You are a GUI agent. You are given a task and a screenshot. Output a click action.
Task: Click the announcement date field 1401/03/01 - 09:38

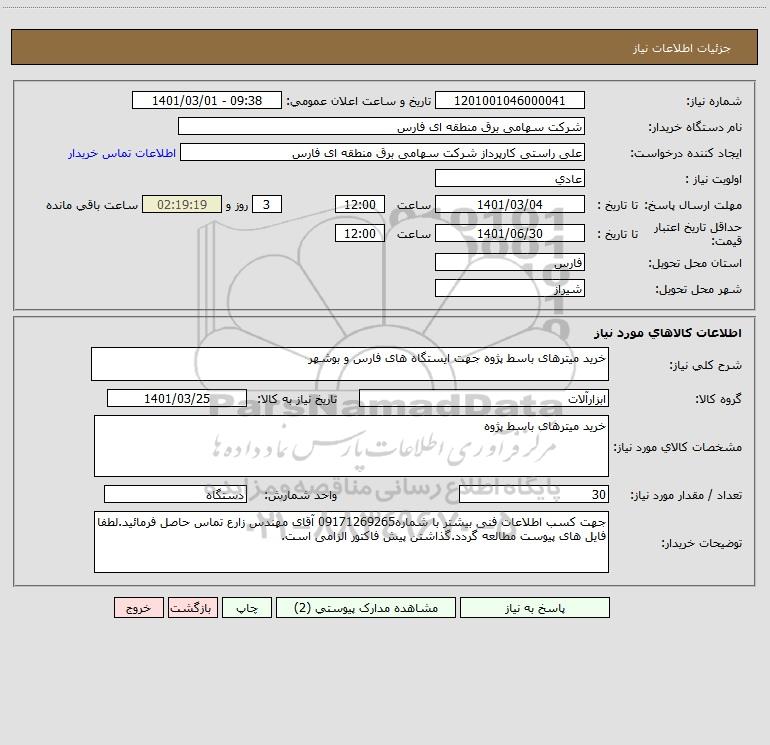click(x=207, y=100)
